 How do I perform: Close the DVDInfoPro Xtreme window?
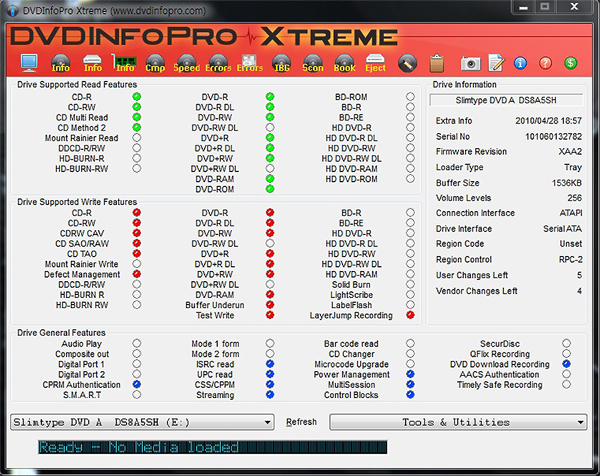(x=574, y=7)
